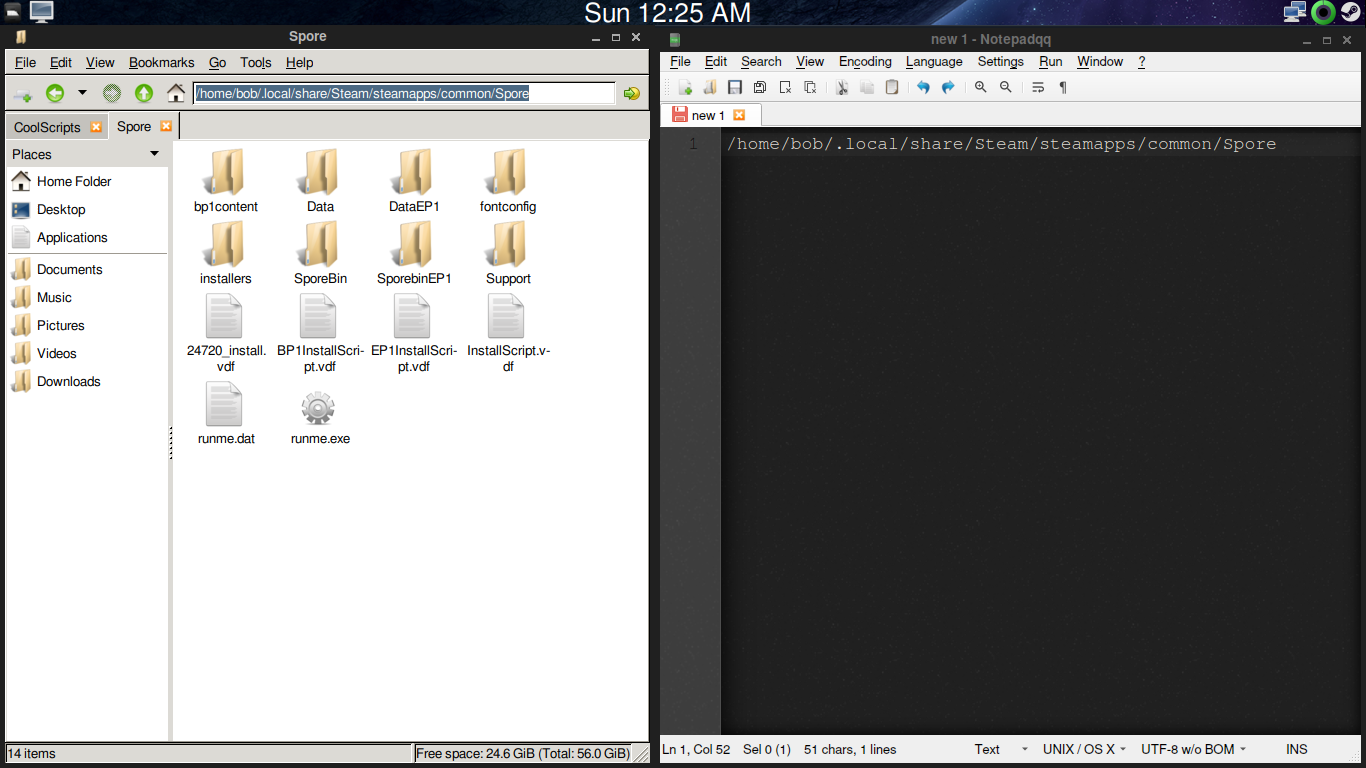This screenshot has height=768, width=1366.
Task: Go back in the file manager
Action: tap(55, 93)
